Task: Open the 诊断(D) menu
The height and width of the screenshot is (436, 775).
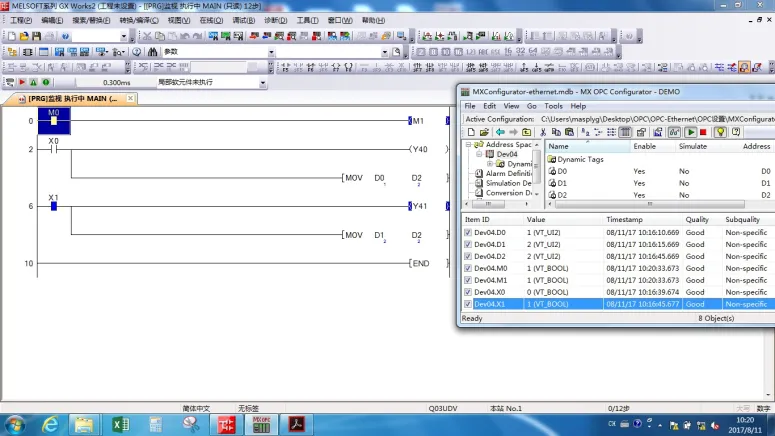Action: pos(275,20)
